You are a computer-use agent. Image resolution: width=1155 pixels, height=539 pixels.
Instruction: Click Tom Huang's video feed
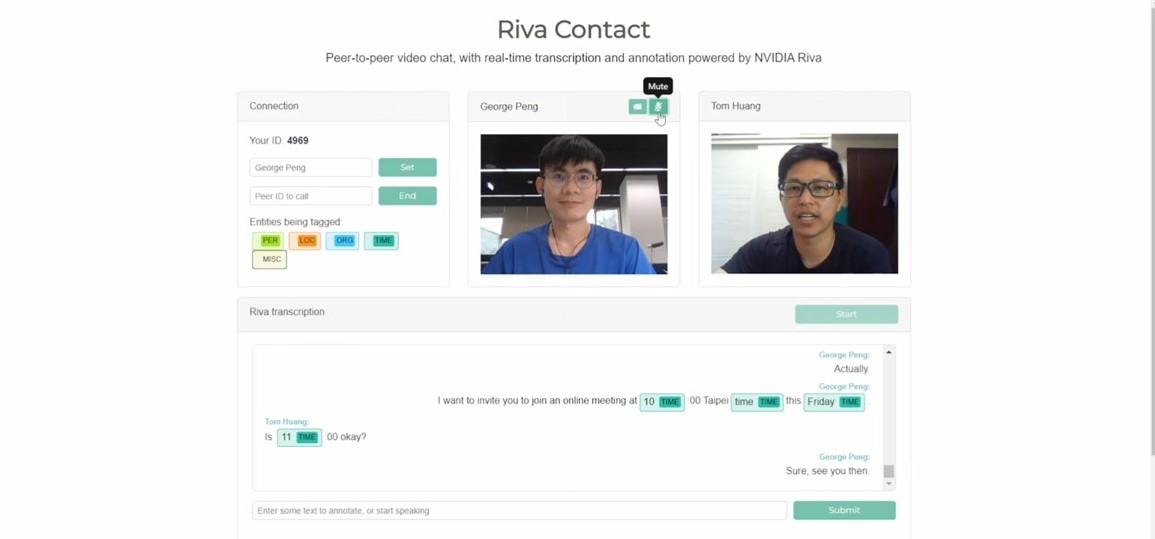pos(804,204)
